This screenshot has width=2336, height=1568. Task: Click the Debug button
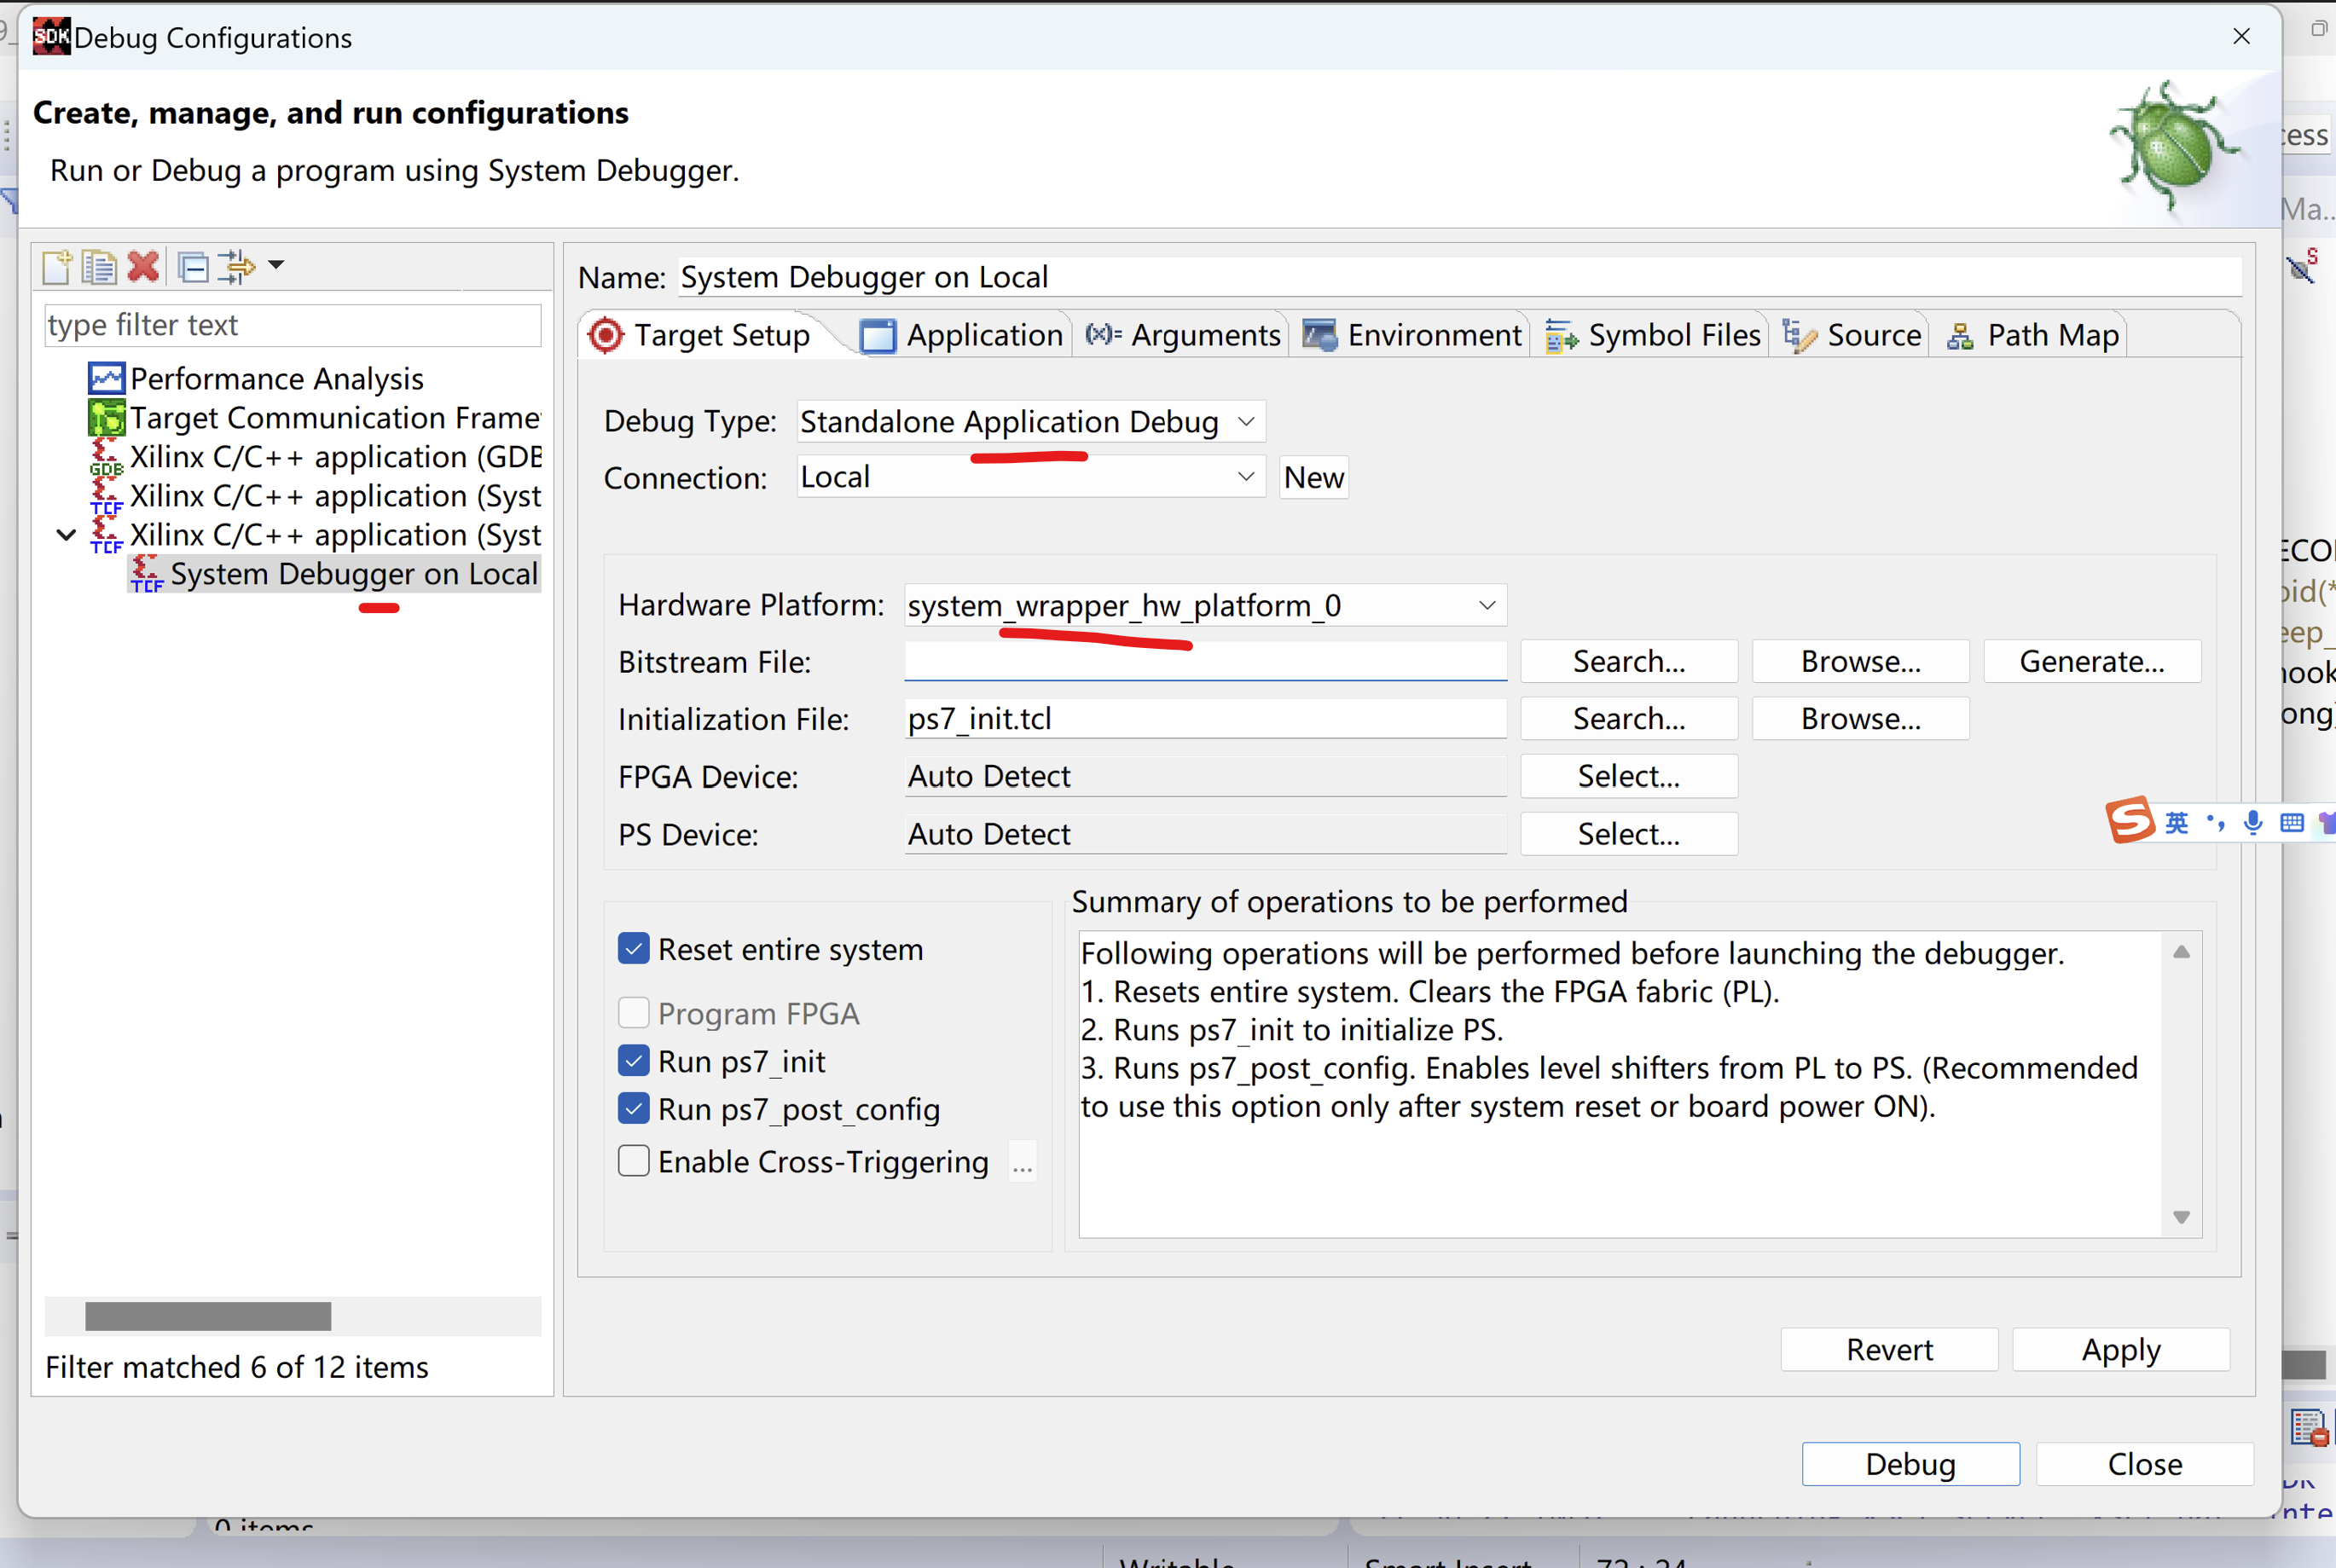(x=1910, y=1464)
